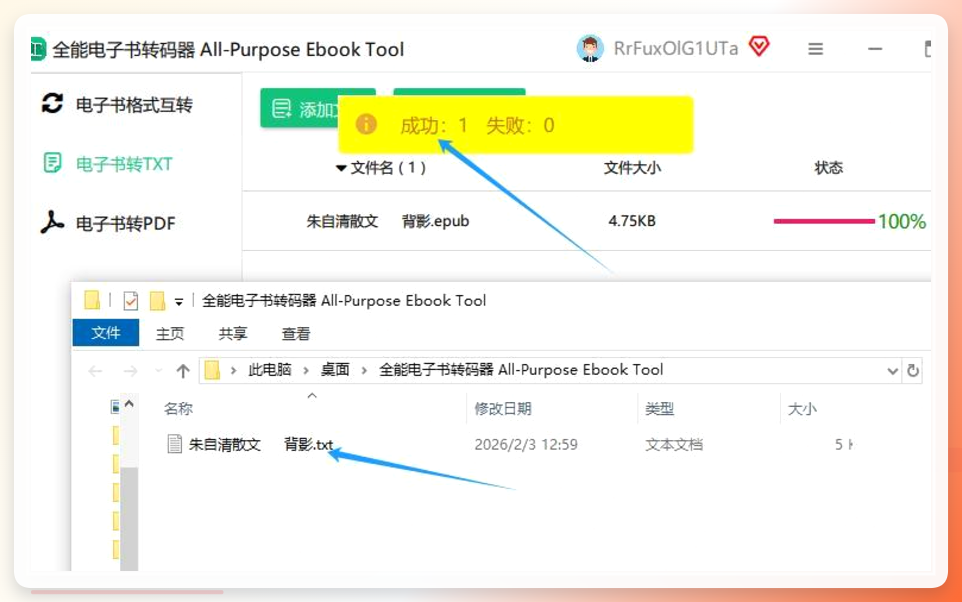The height and width of the screenshot is (602, 962).
Task: Click the navigation pane scroll-up arrow
Action: point(129,404)
